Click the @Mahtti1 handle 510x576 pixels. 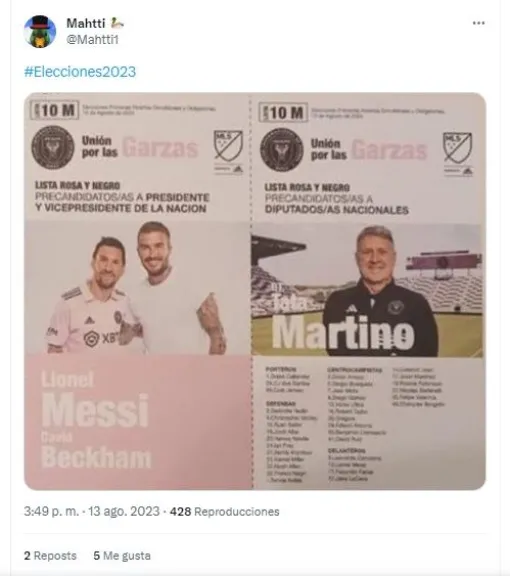tap(92, 39)
